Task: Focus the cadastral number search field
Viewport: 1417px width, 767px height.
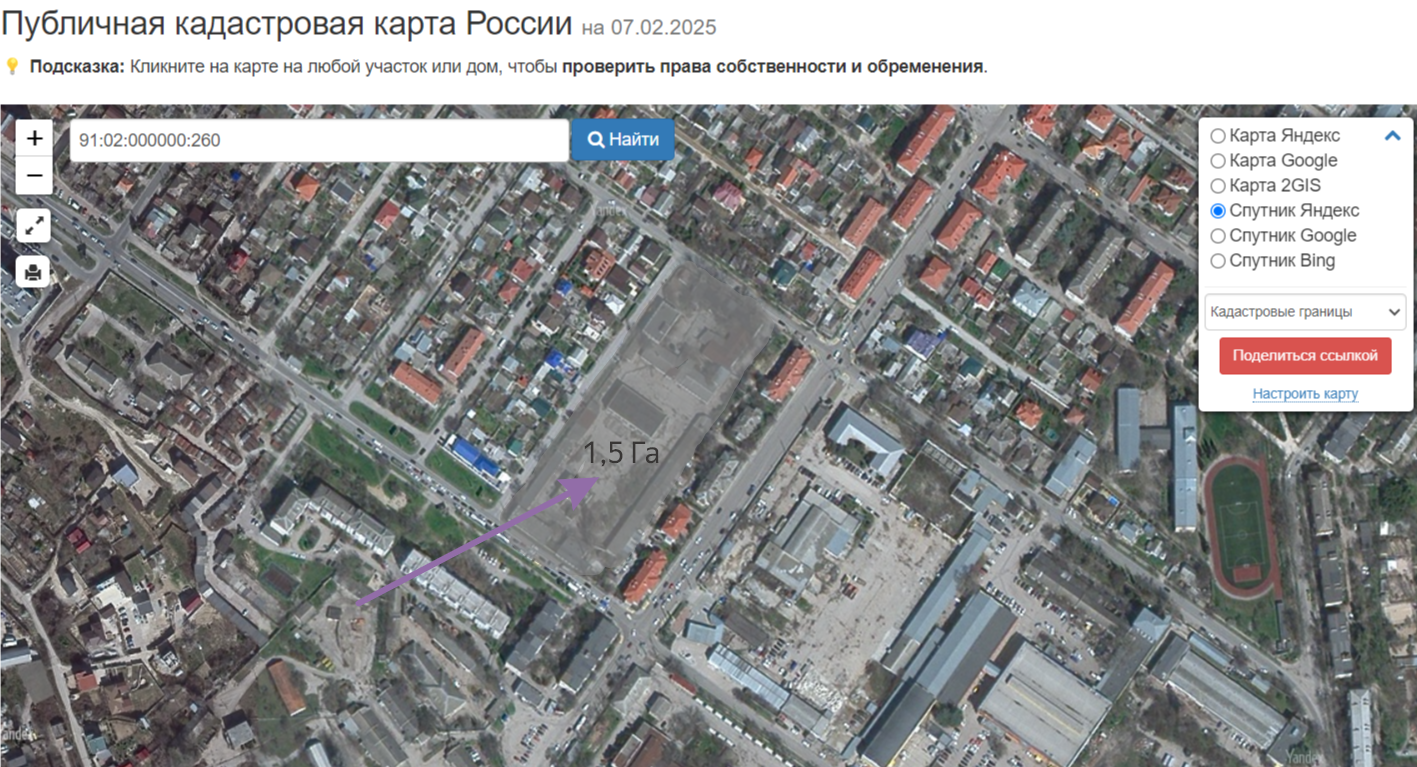Action: pos(319,141)
